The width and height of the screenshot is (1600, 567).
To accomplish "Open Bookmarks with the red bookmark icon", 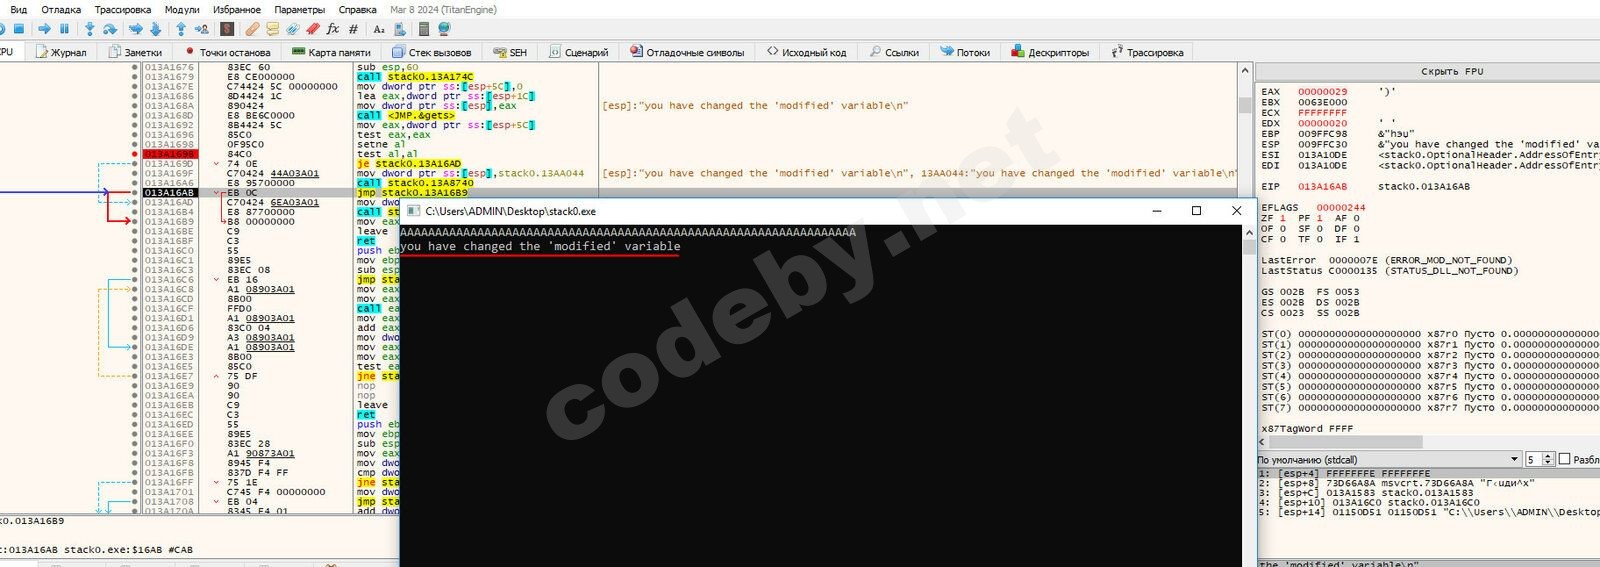I will coord(313,29).
